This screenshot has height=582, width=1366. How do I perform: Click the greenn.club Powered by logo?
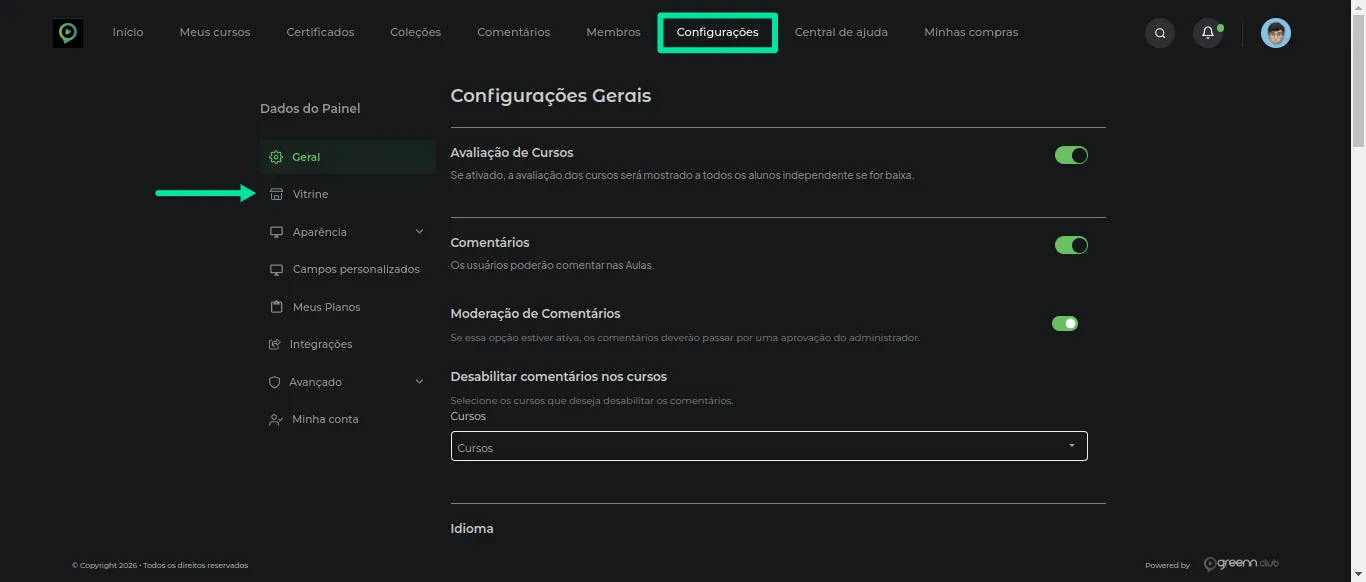(1241, 564)
